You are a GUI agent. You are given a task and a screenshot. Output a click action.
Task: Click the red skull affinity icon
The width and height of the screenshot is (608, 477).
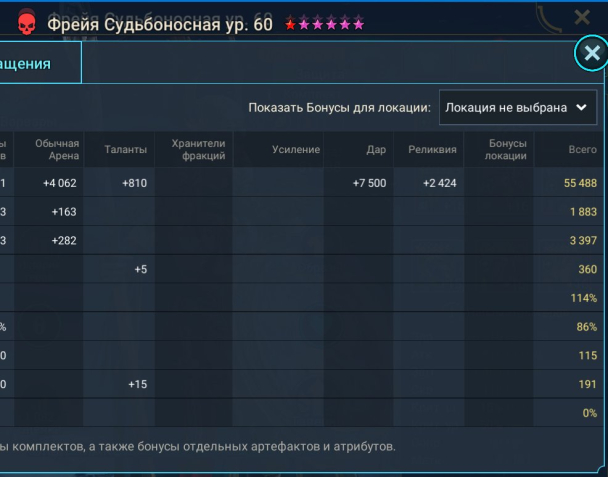[x=25, y=23]
